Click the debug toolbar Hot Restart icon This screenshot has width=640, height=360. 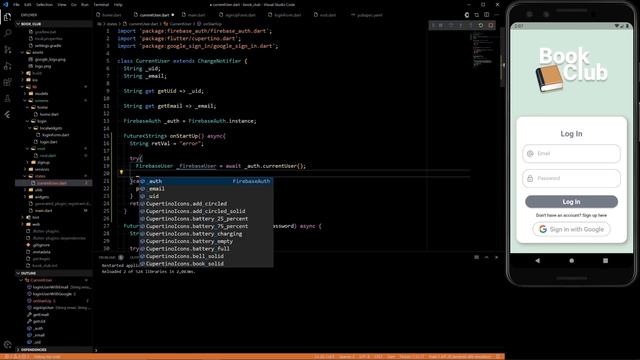480,25
